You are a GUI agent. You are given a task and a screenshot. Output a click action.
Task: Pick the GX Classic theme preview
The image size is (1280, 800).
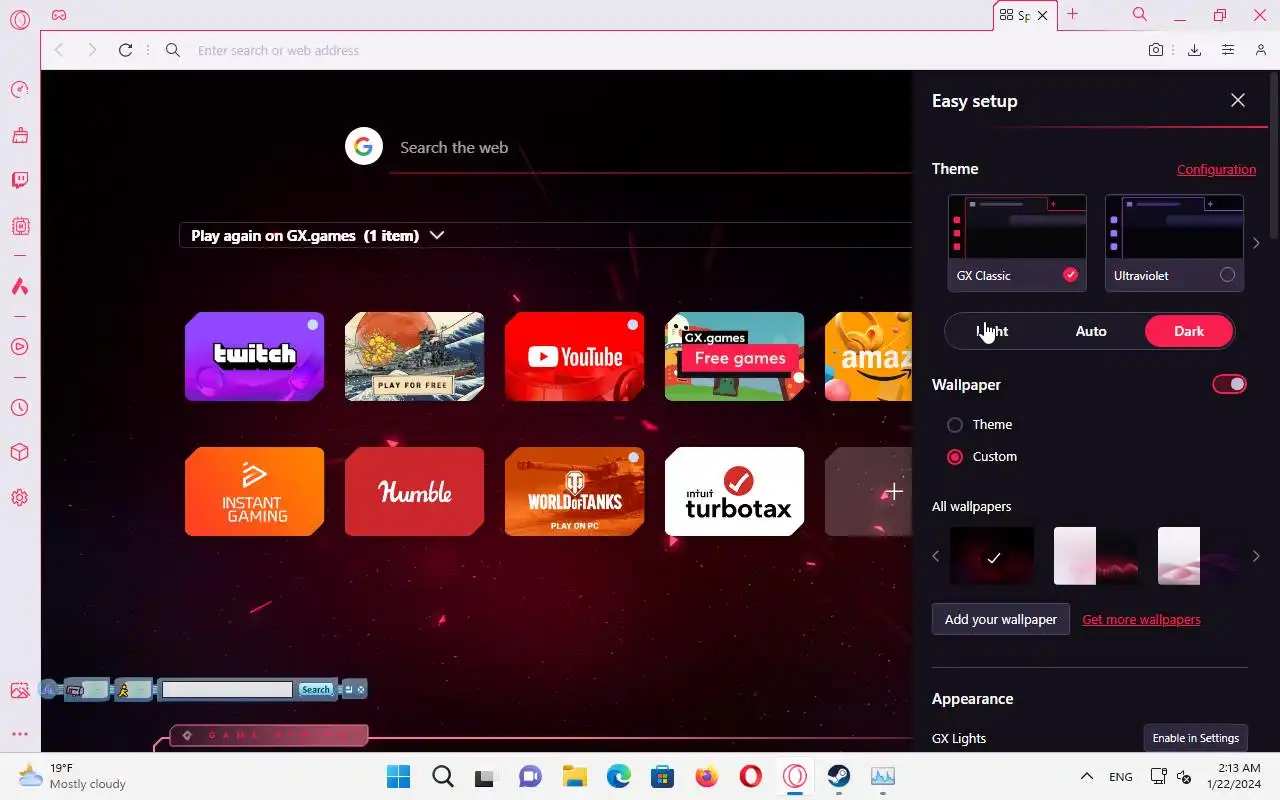pyautogui.click(x=1017, y=227)
